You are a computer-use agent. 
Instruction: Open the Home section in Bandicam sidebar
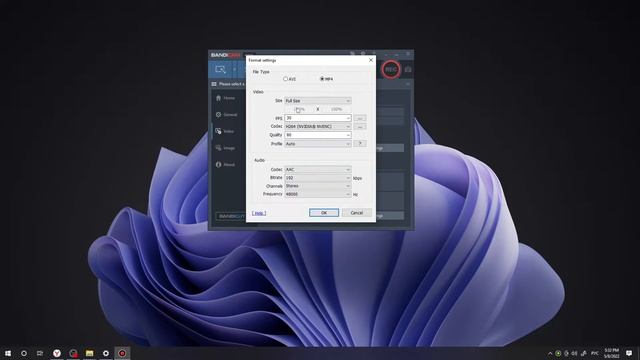pos(225,98)
